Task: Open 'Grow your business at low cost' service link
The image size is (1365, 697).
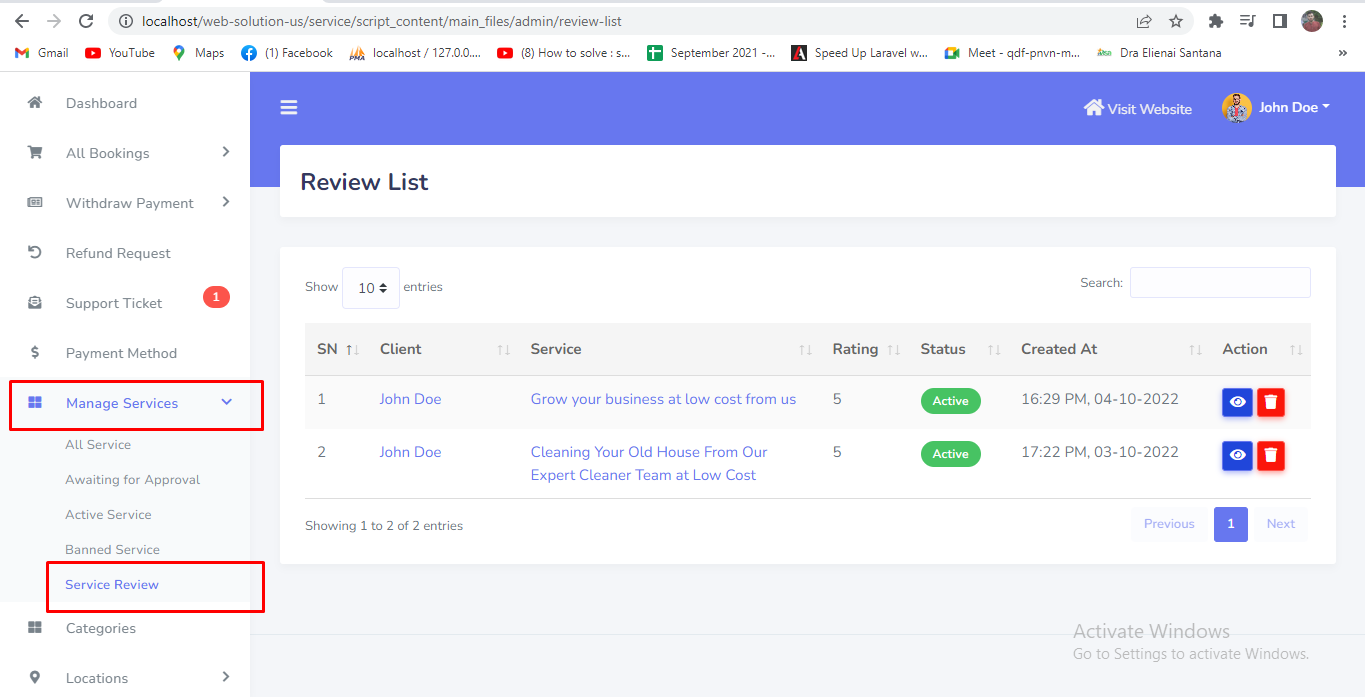Action: point(663,399)
